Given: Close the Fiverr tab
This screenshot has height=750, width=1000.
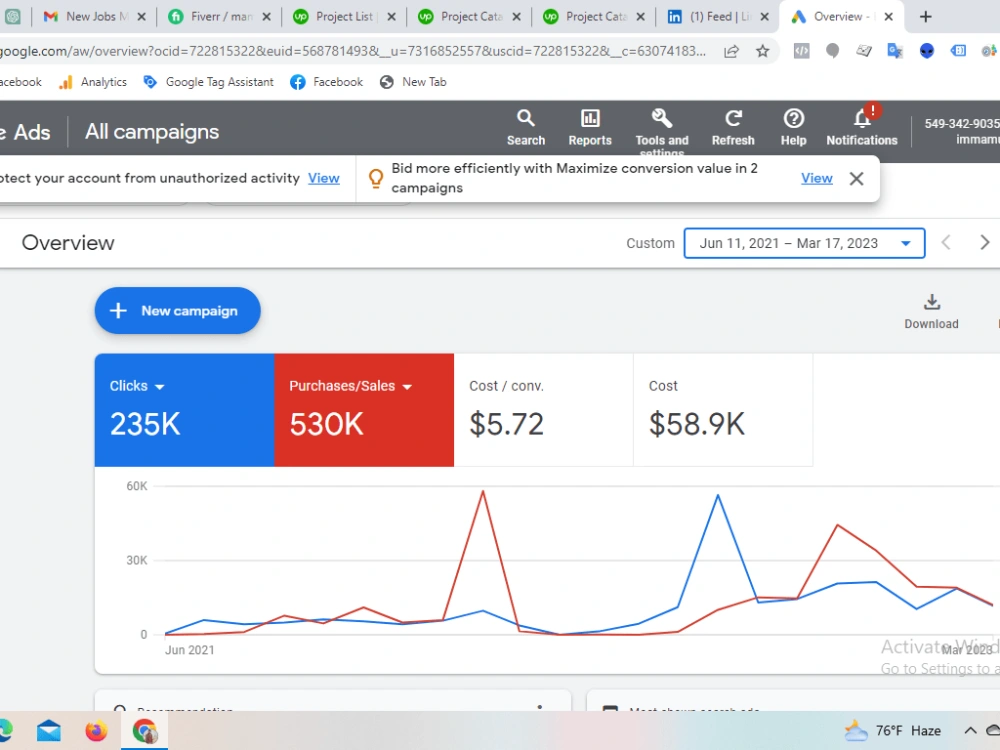Looking at the screenshot, I should pos(267,17).
